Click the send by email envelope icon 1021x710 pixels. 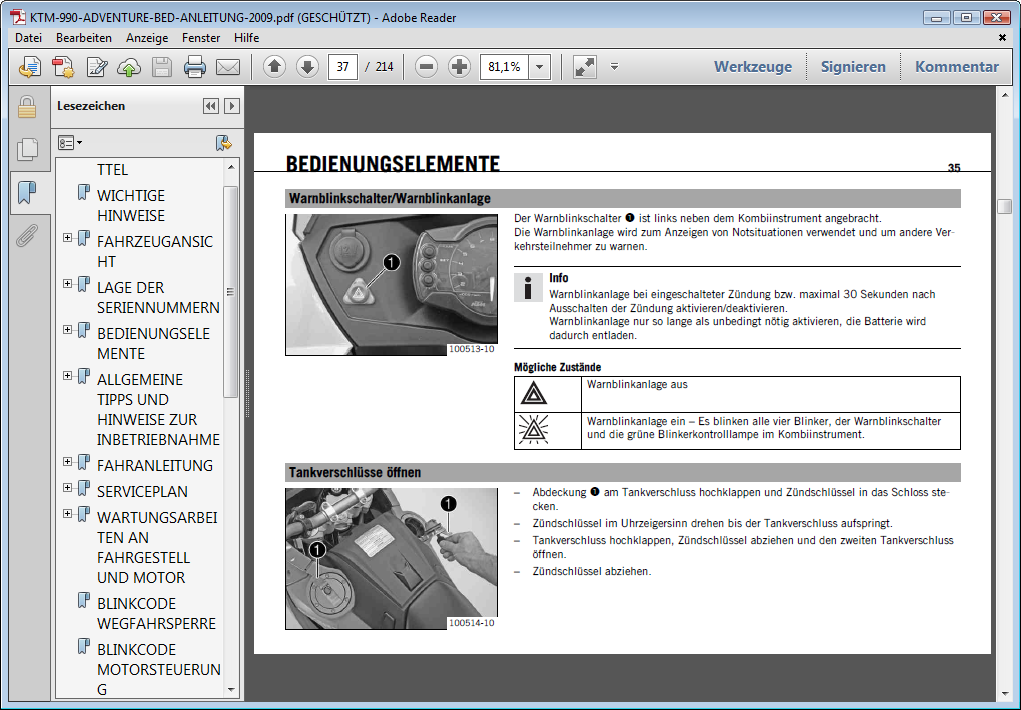tap(228, 67)
